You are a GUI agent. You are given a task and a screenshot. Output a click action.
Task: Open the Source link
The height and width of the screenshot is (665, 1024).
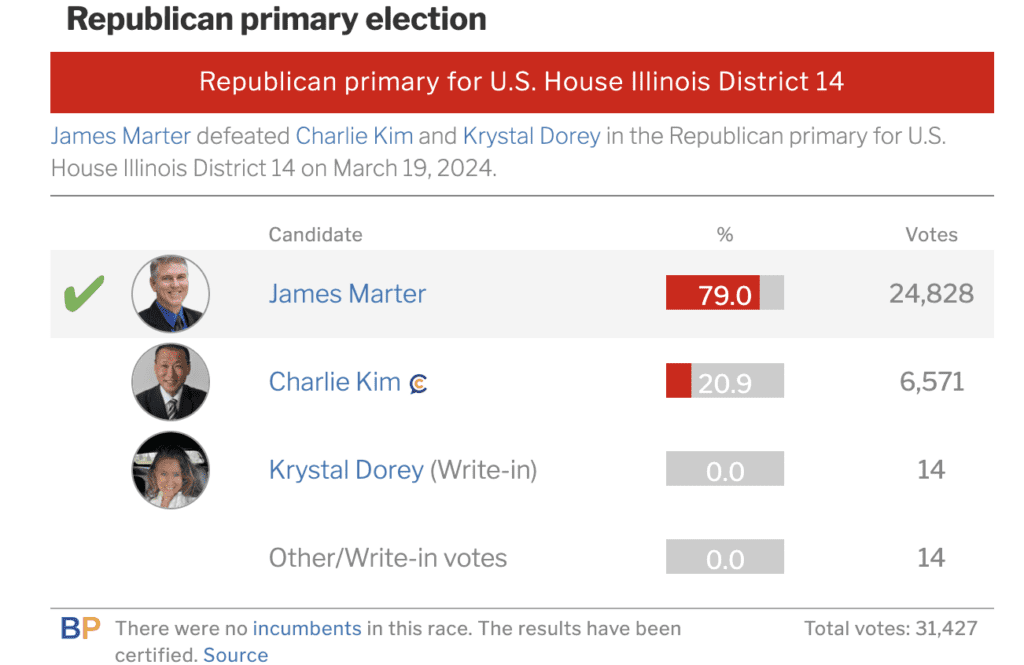point(236,655)
